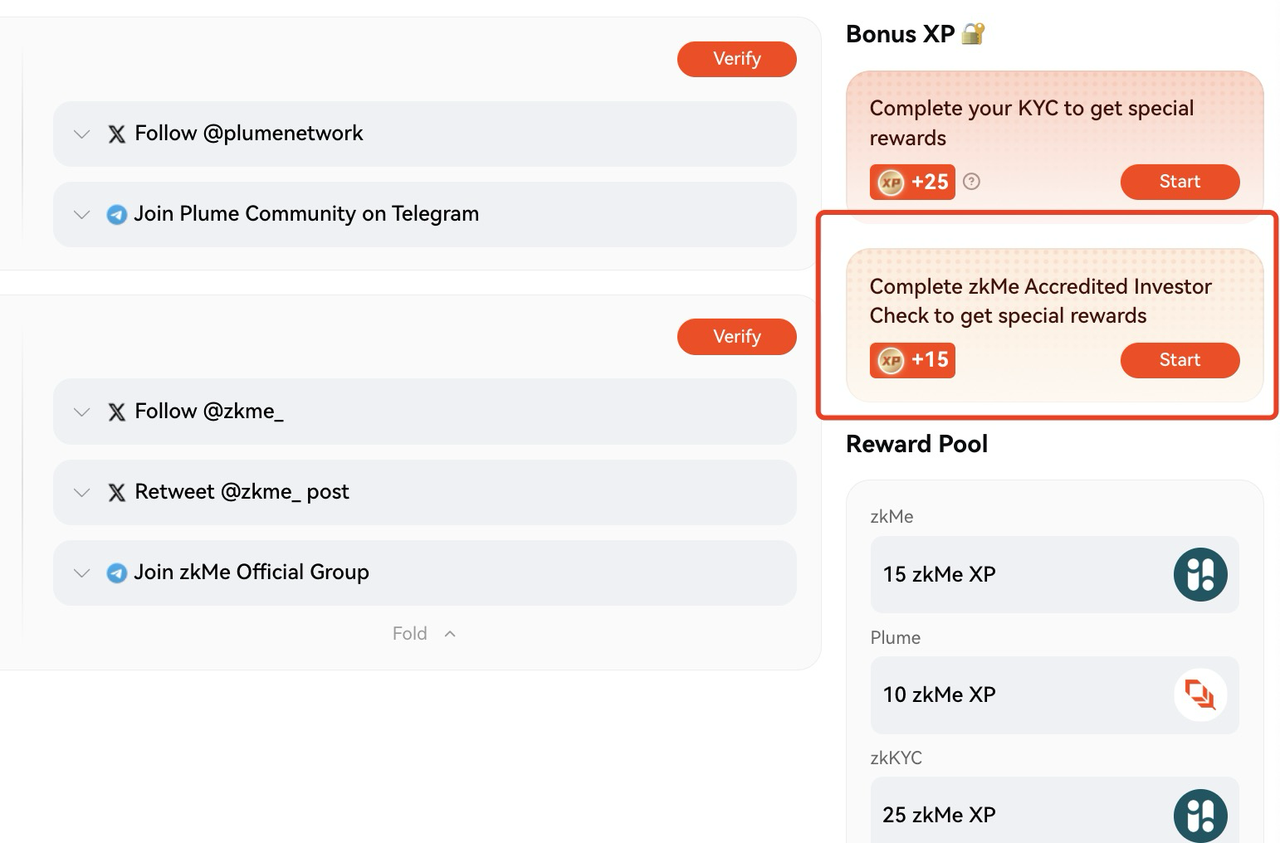This screenshot has height=843, width=1280.
Task: Open the Join zkMe Official Group row
Action: (425, 573)
